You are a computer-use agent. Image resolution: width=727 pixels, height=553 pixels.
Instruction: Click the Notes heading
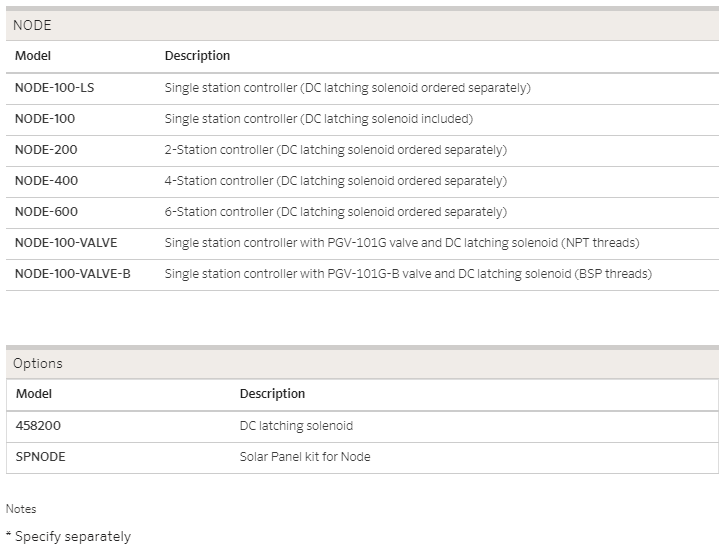21,509
